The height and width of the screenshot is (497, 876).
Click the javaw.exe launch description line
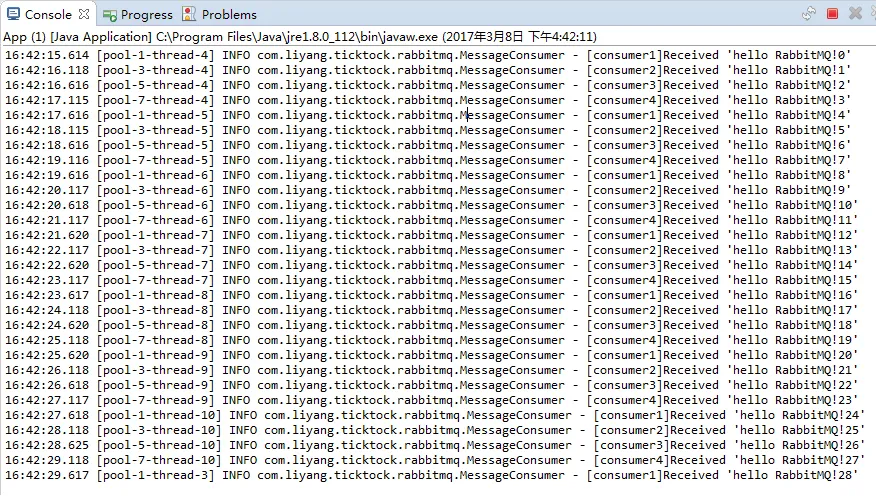pos(300,37)
